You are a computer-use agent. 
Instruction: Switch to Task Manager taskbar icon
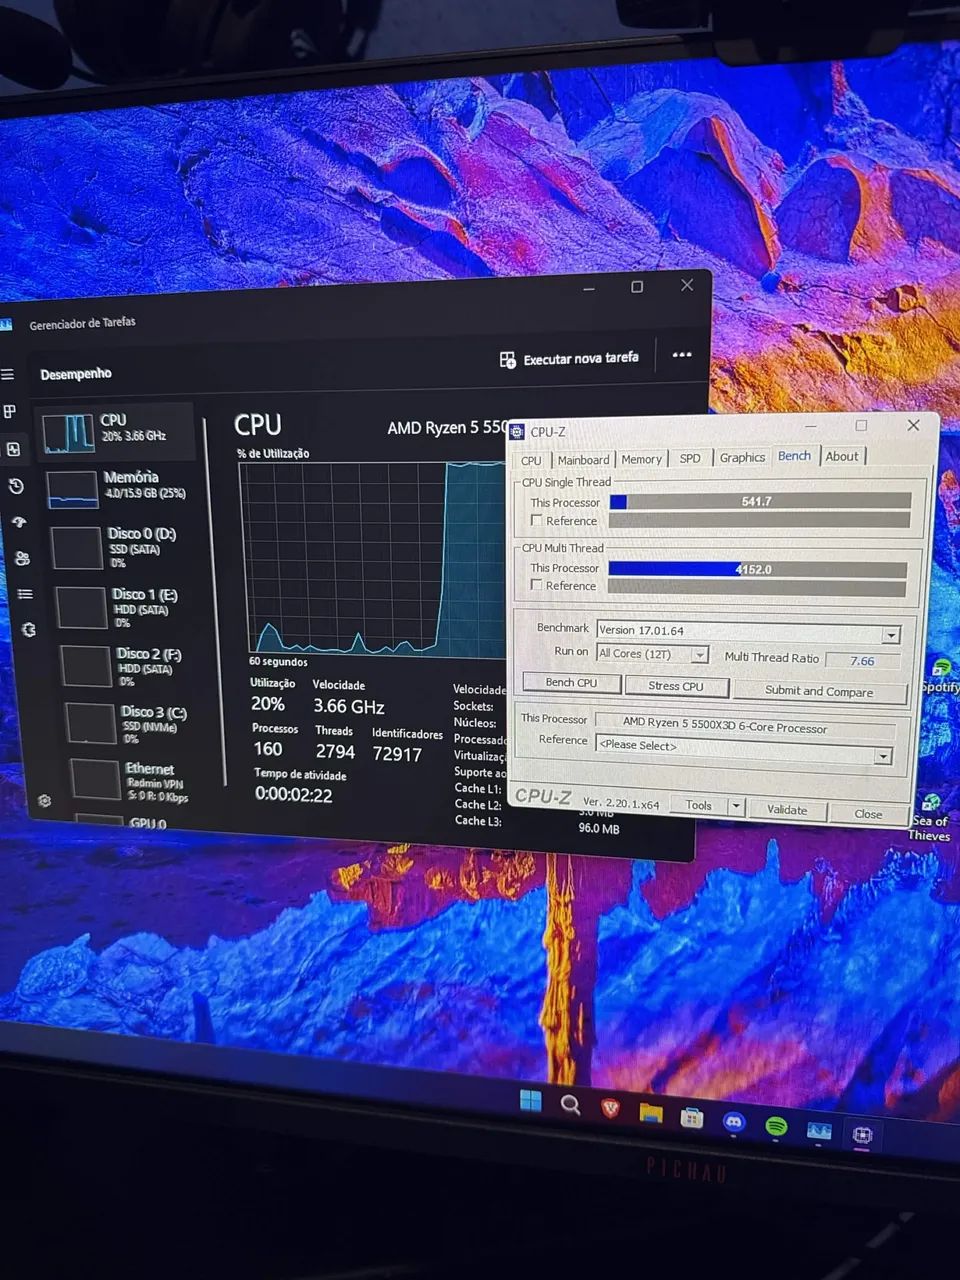(x=819, y=1131)
